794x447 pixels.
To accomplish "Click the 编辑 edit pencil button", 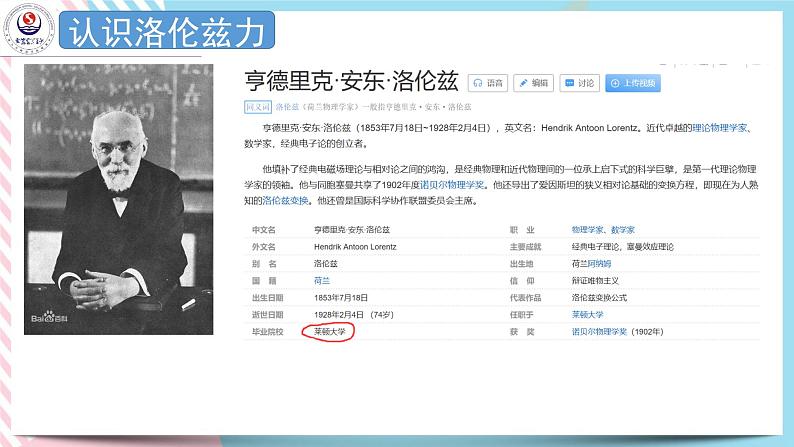I will pyautogui.click(x=534, y=83).
